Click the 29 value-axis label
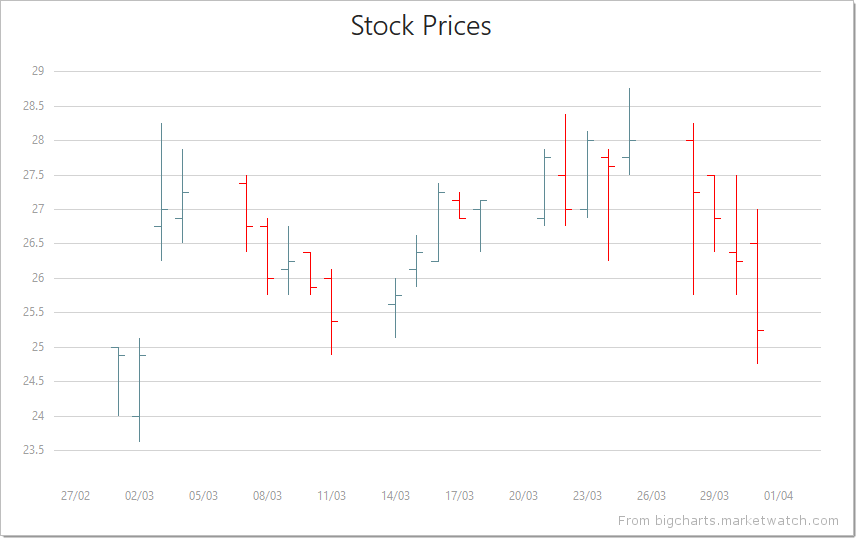Image resolution: width=859 pixels, height=541 pixels. (38, 71)
